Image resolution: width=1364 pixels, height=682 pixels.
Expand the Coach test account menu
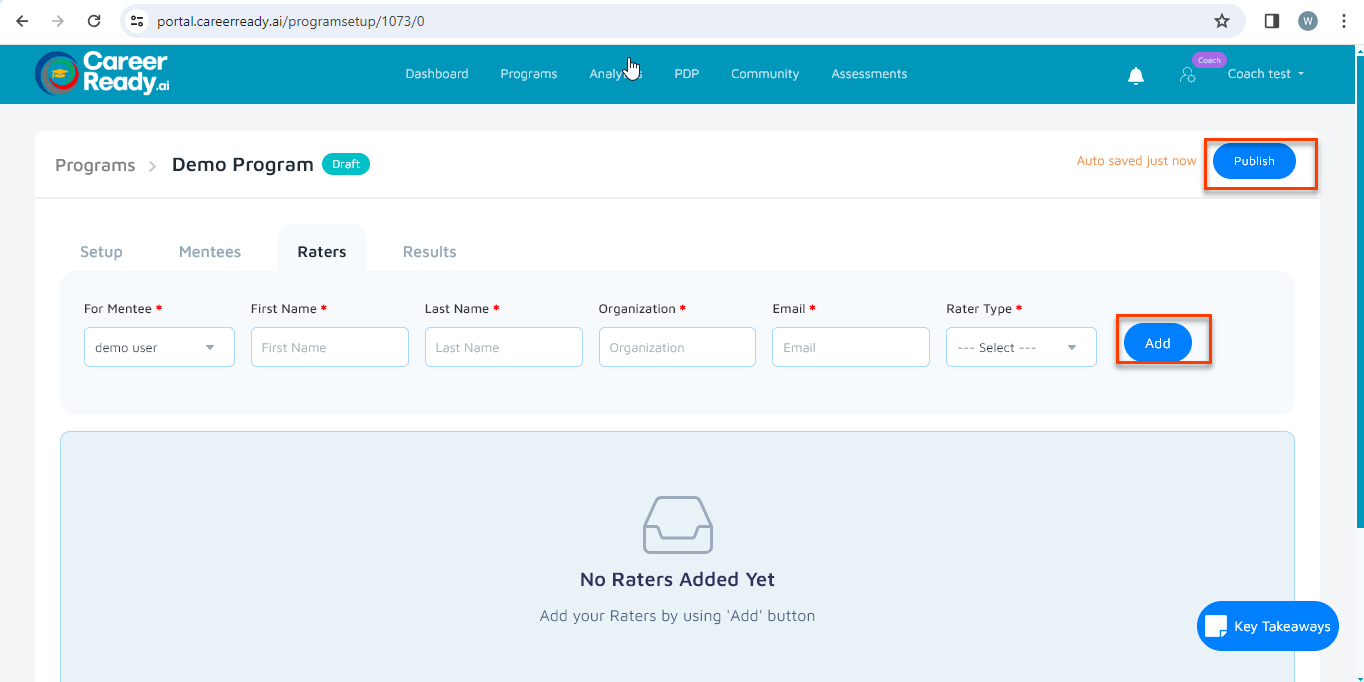(1265, 74)
